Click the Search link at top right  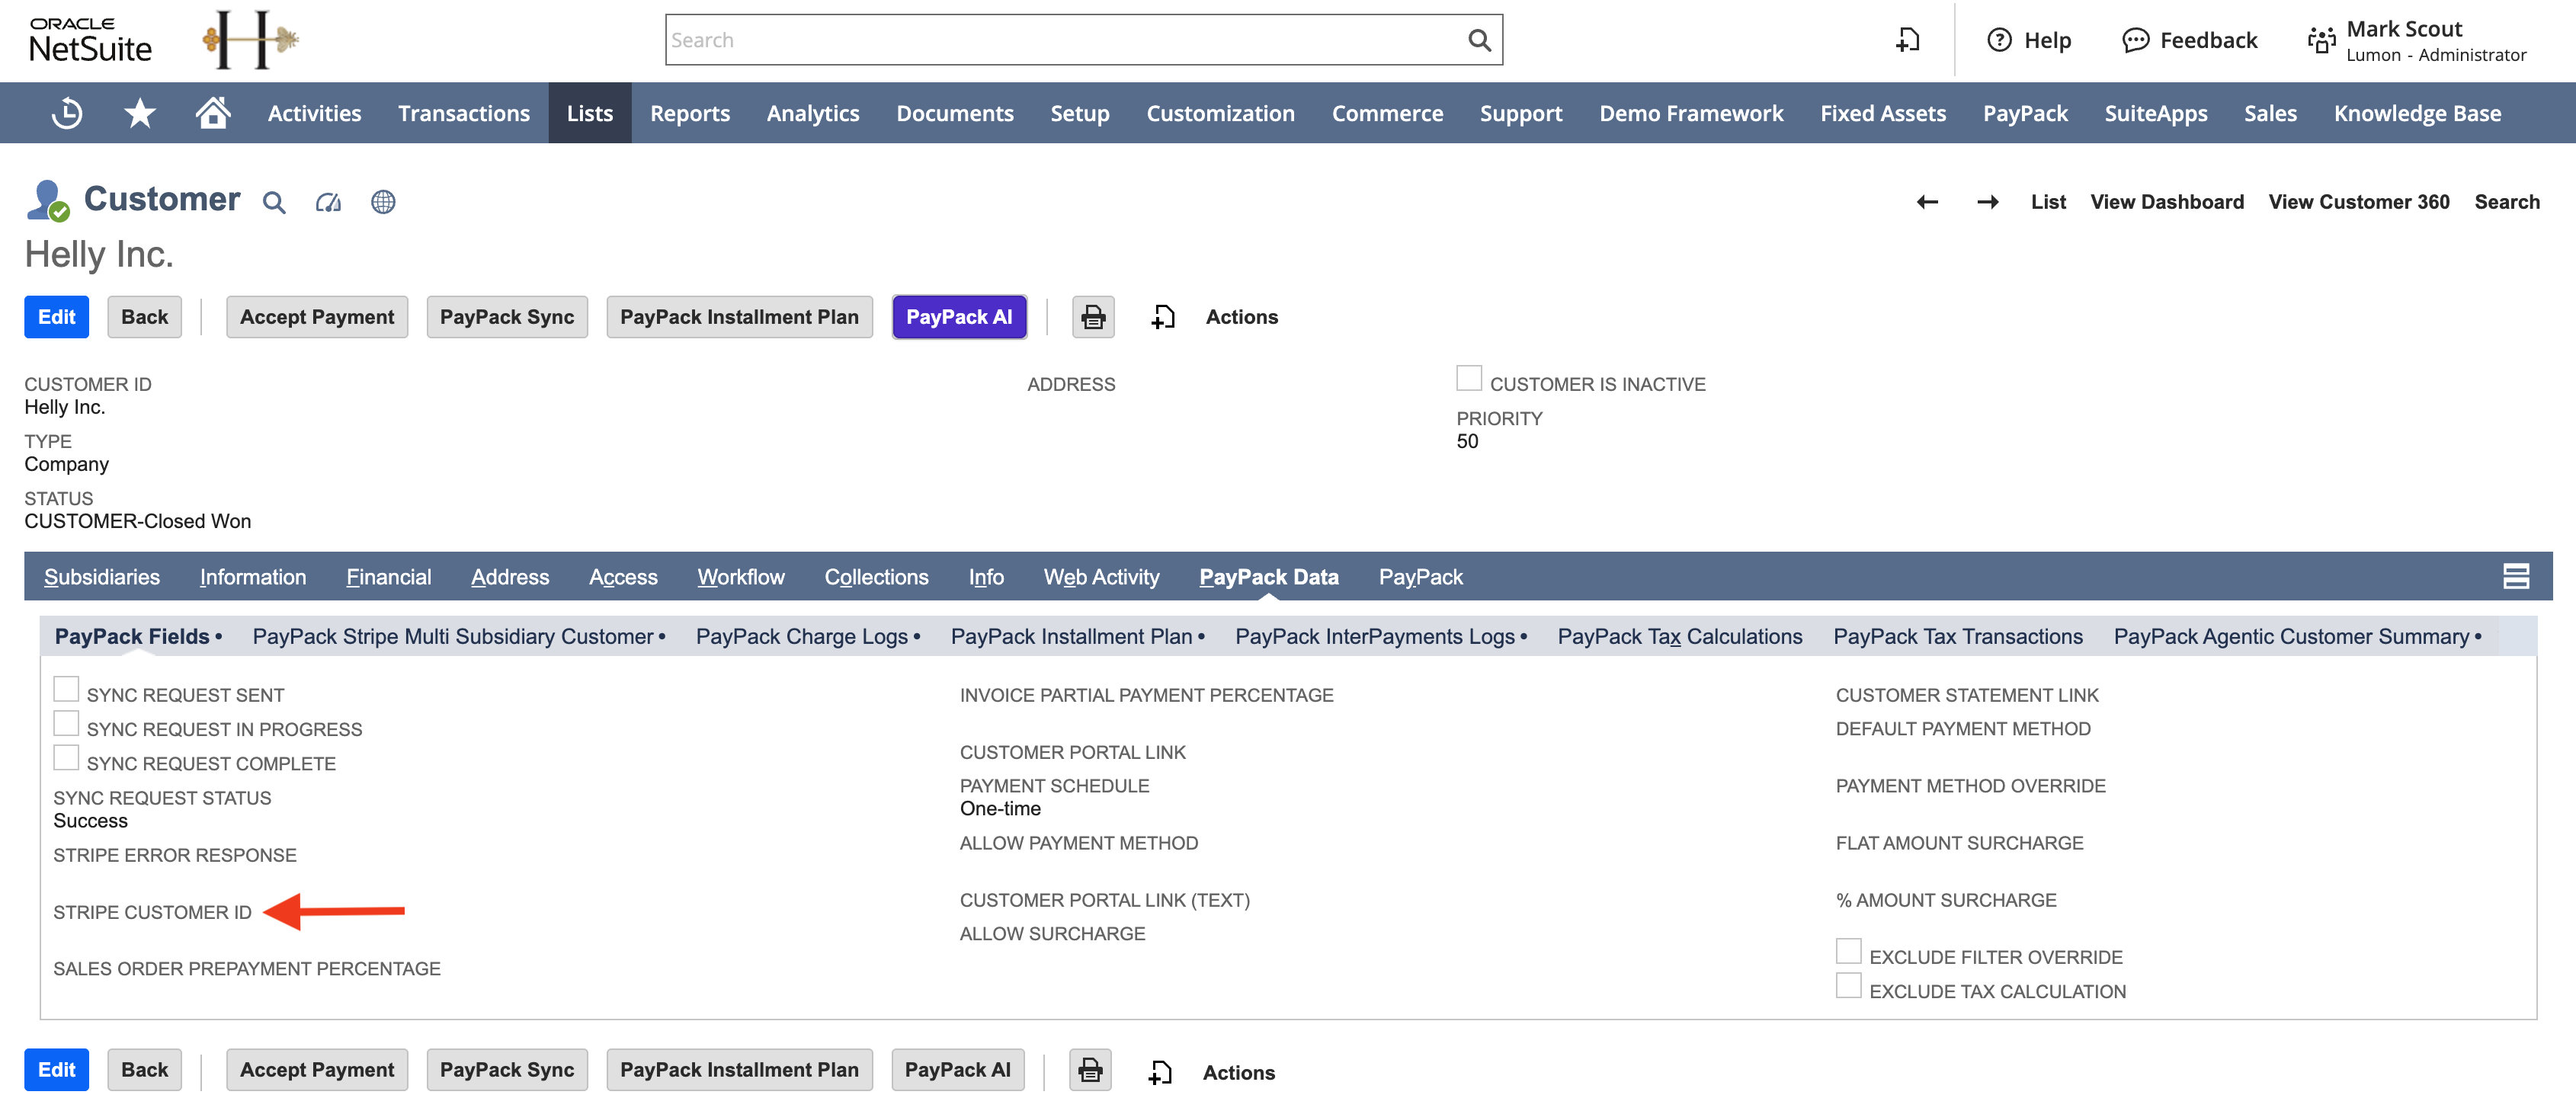pyautogui.click(x=2507, y=202)
